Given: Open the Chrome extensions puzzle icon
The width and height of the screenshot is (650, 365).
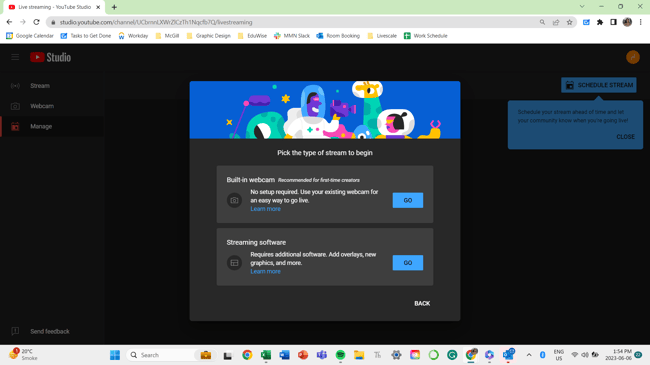Looking at the screenshot, I should (600, 22).
